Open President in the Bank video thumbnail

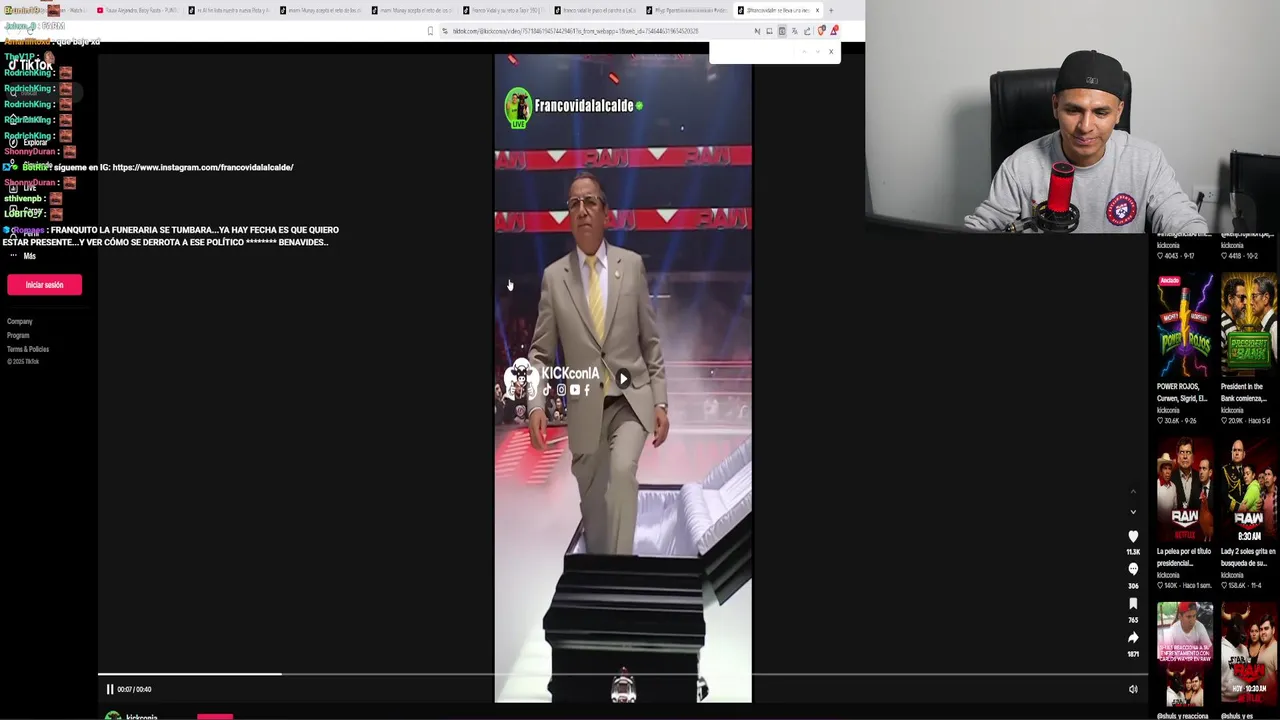(x=1248, y=325)
